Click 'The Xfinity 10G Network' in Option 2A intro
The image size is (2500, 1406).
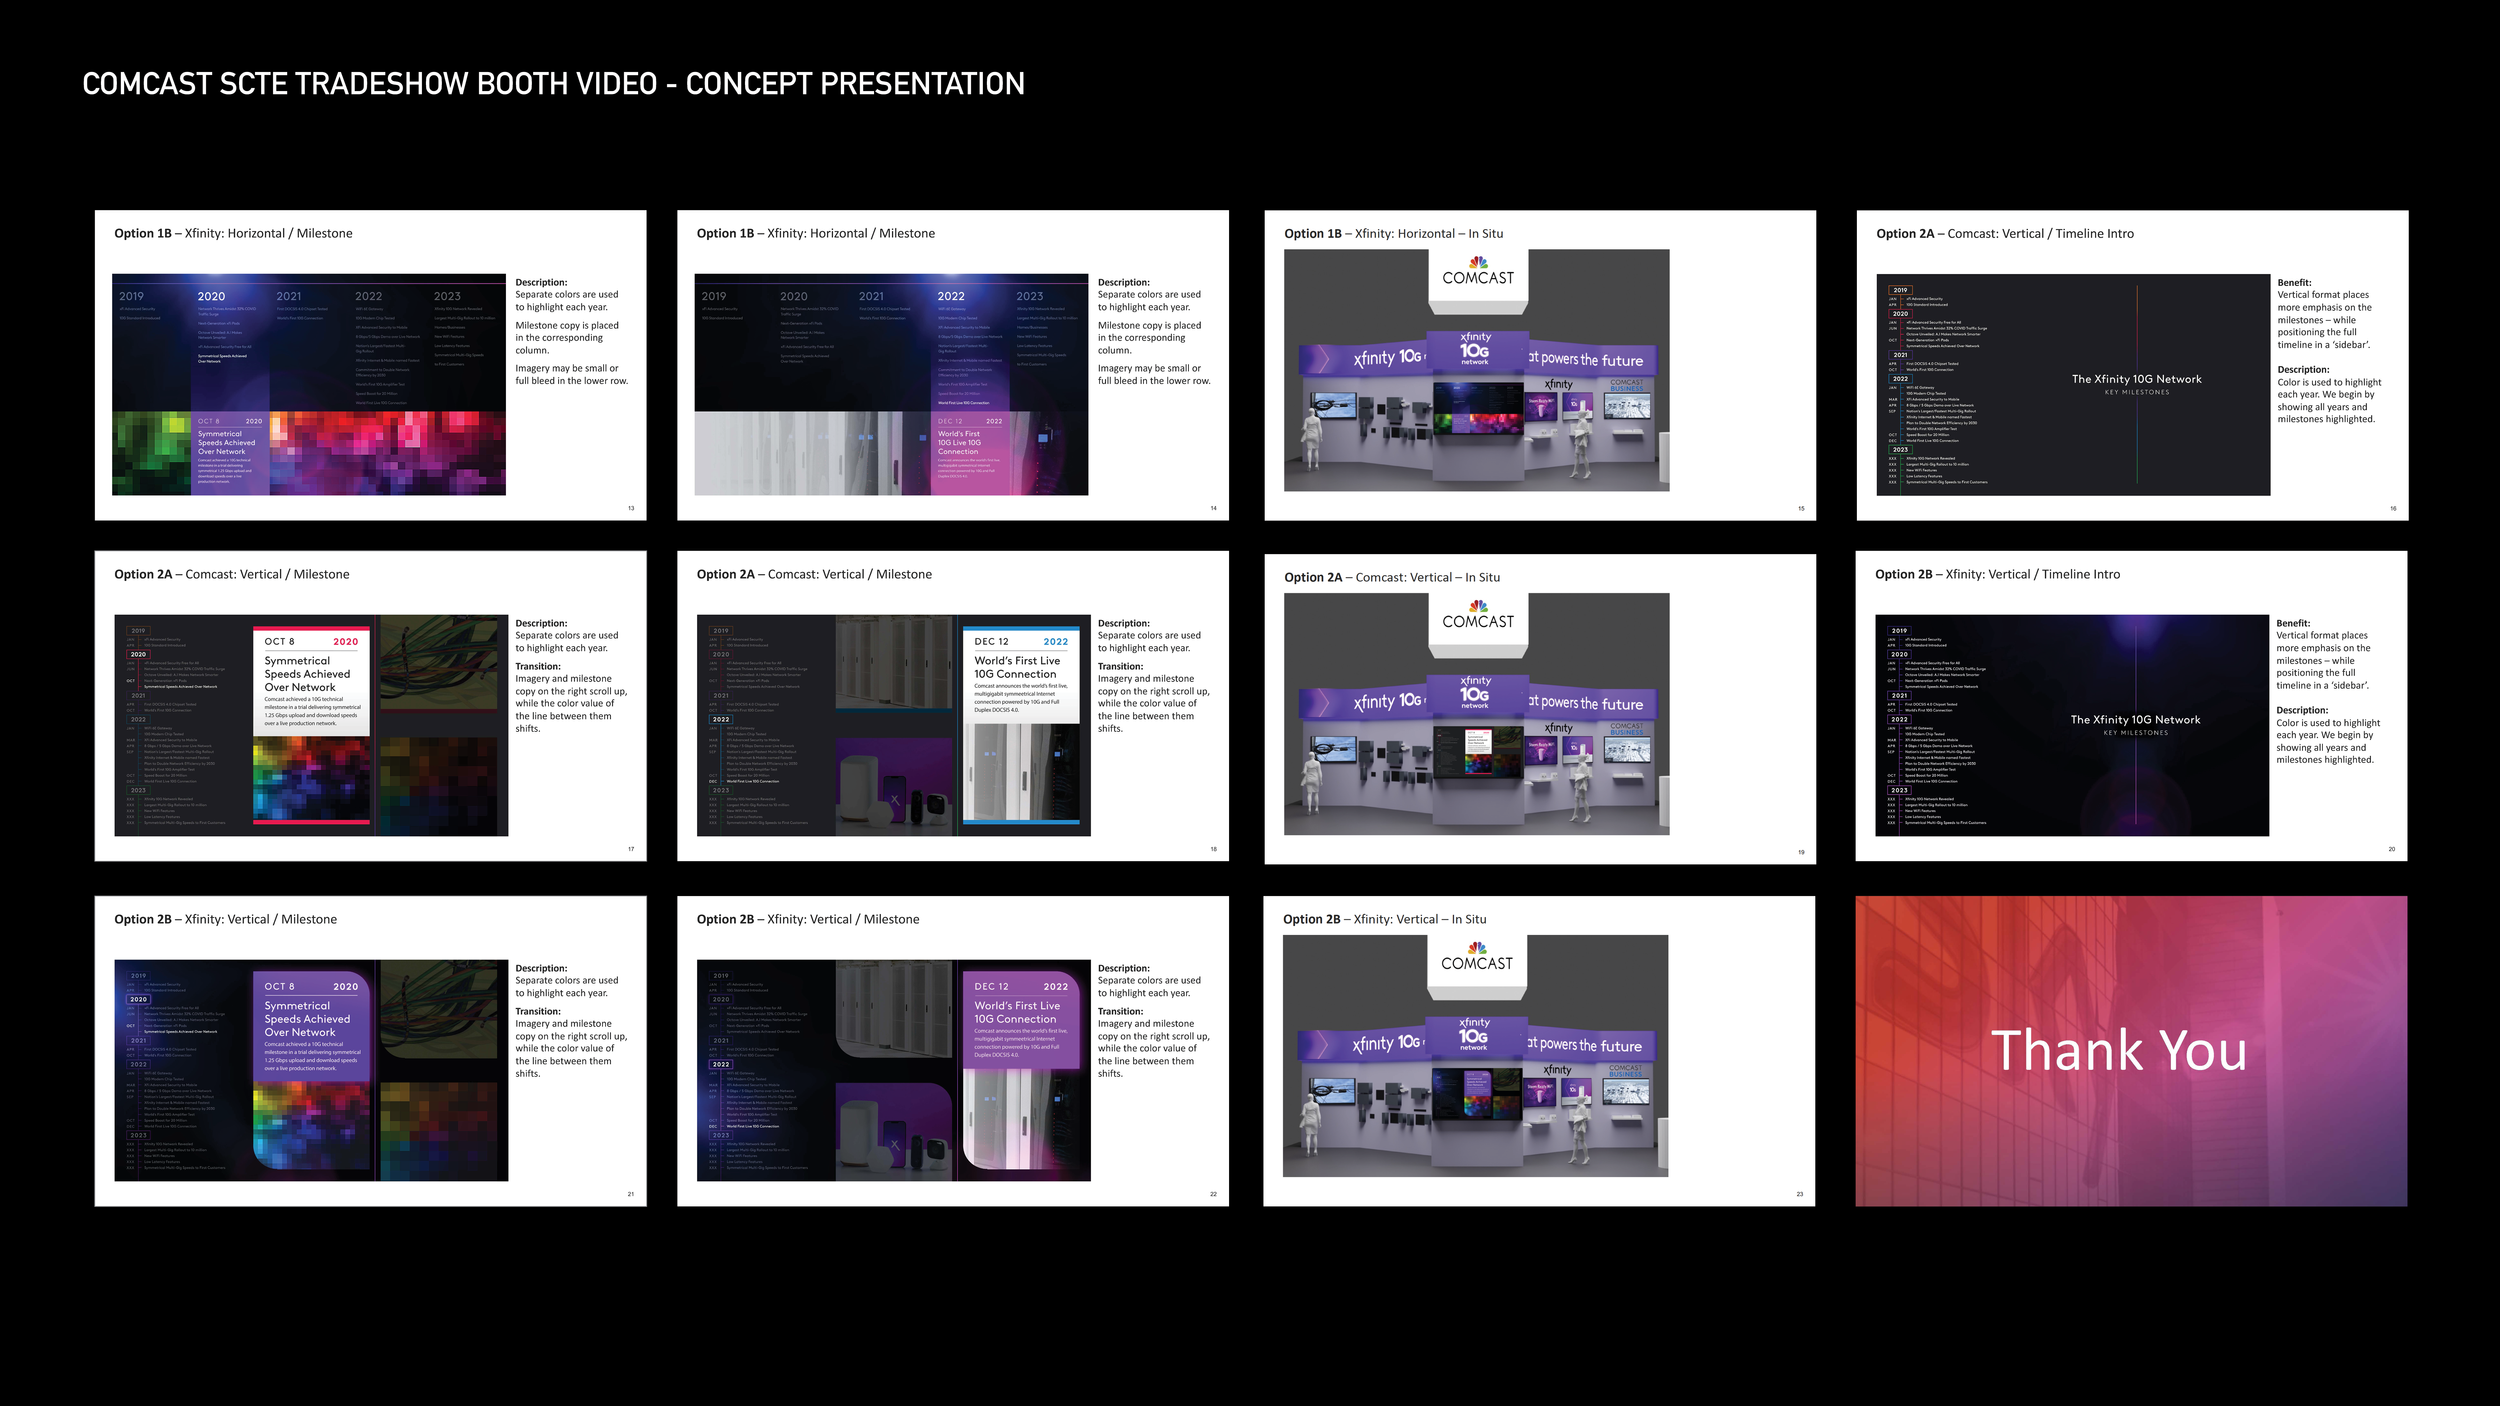click(x=2137, y=379)
